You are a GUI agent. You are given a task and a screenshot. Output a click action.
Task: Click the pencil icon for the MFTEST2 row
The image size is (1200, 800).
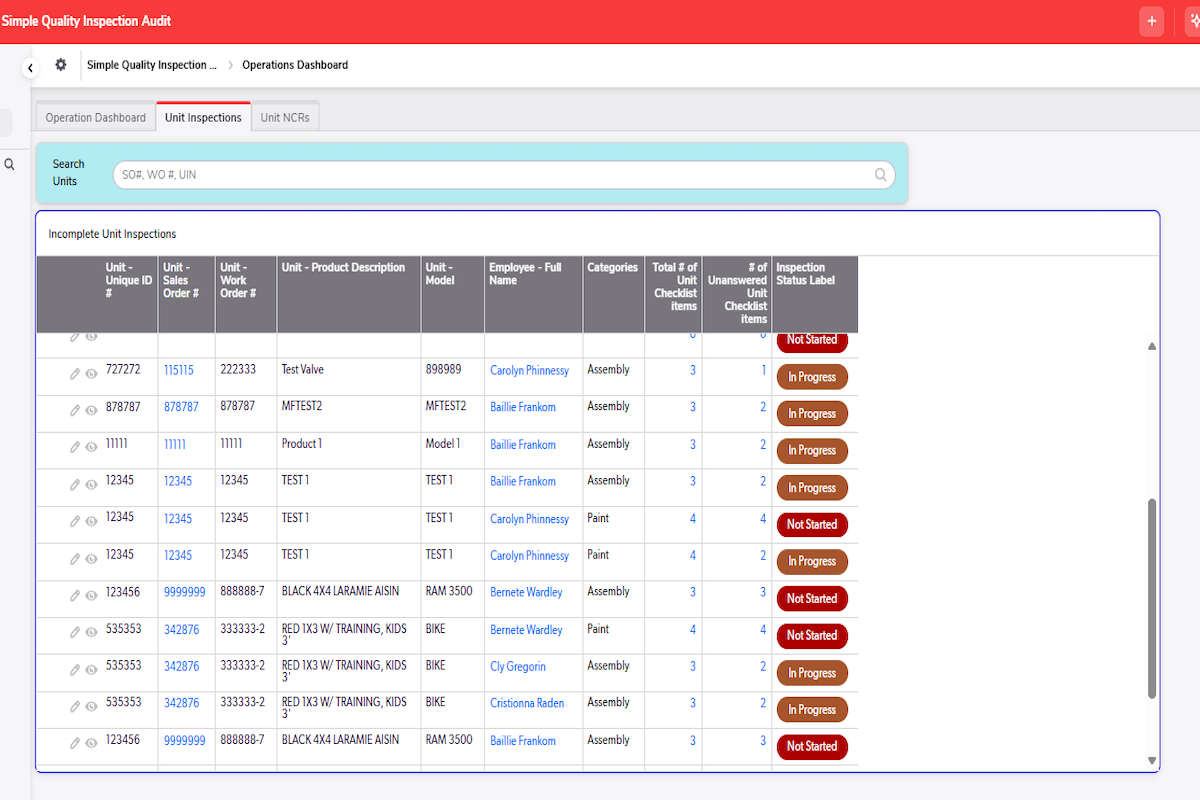point(75,410)
